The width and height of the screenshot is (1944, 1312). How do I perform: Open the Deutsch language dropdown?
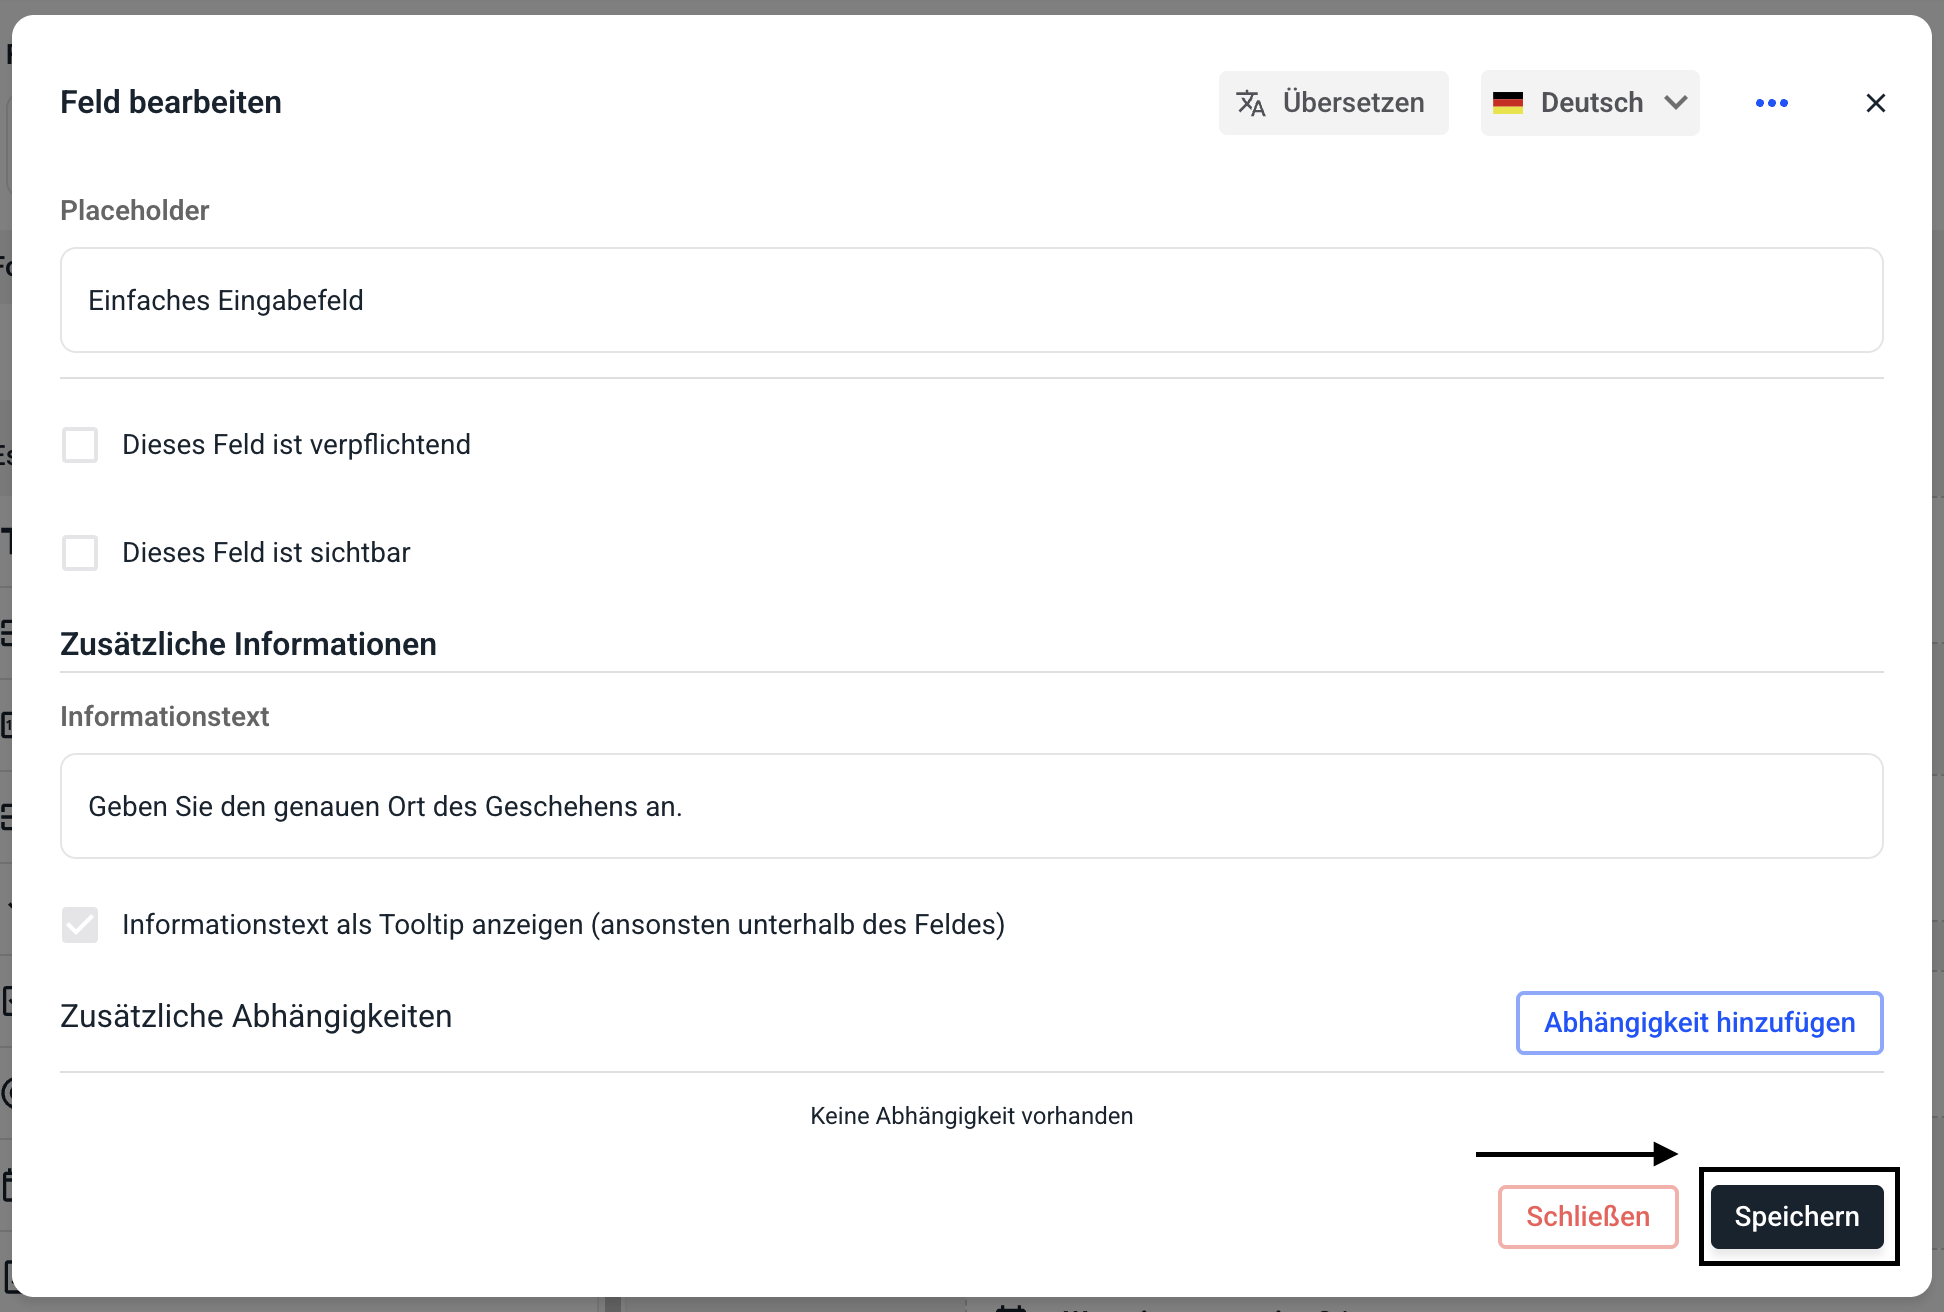click(1590, 103)
